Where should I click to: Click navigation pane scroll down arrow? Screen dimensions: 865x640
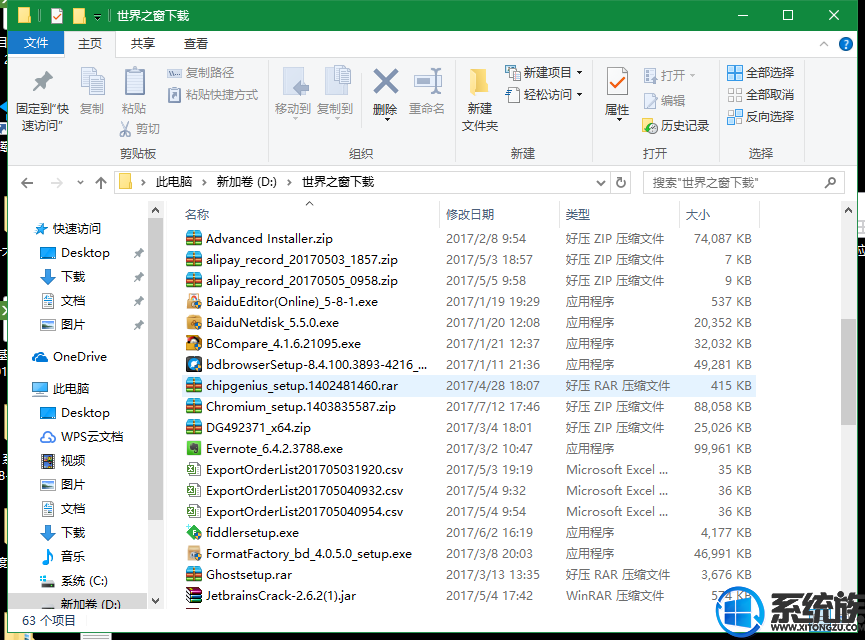156,601
